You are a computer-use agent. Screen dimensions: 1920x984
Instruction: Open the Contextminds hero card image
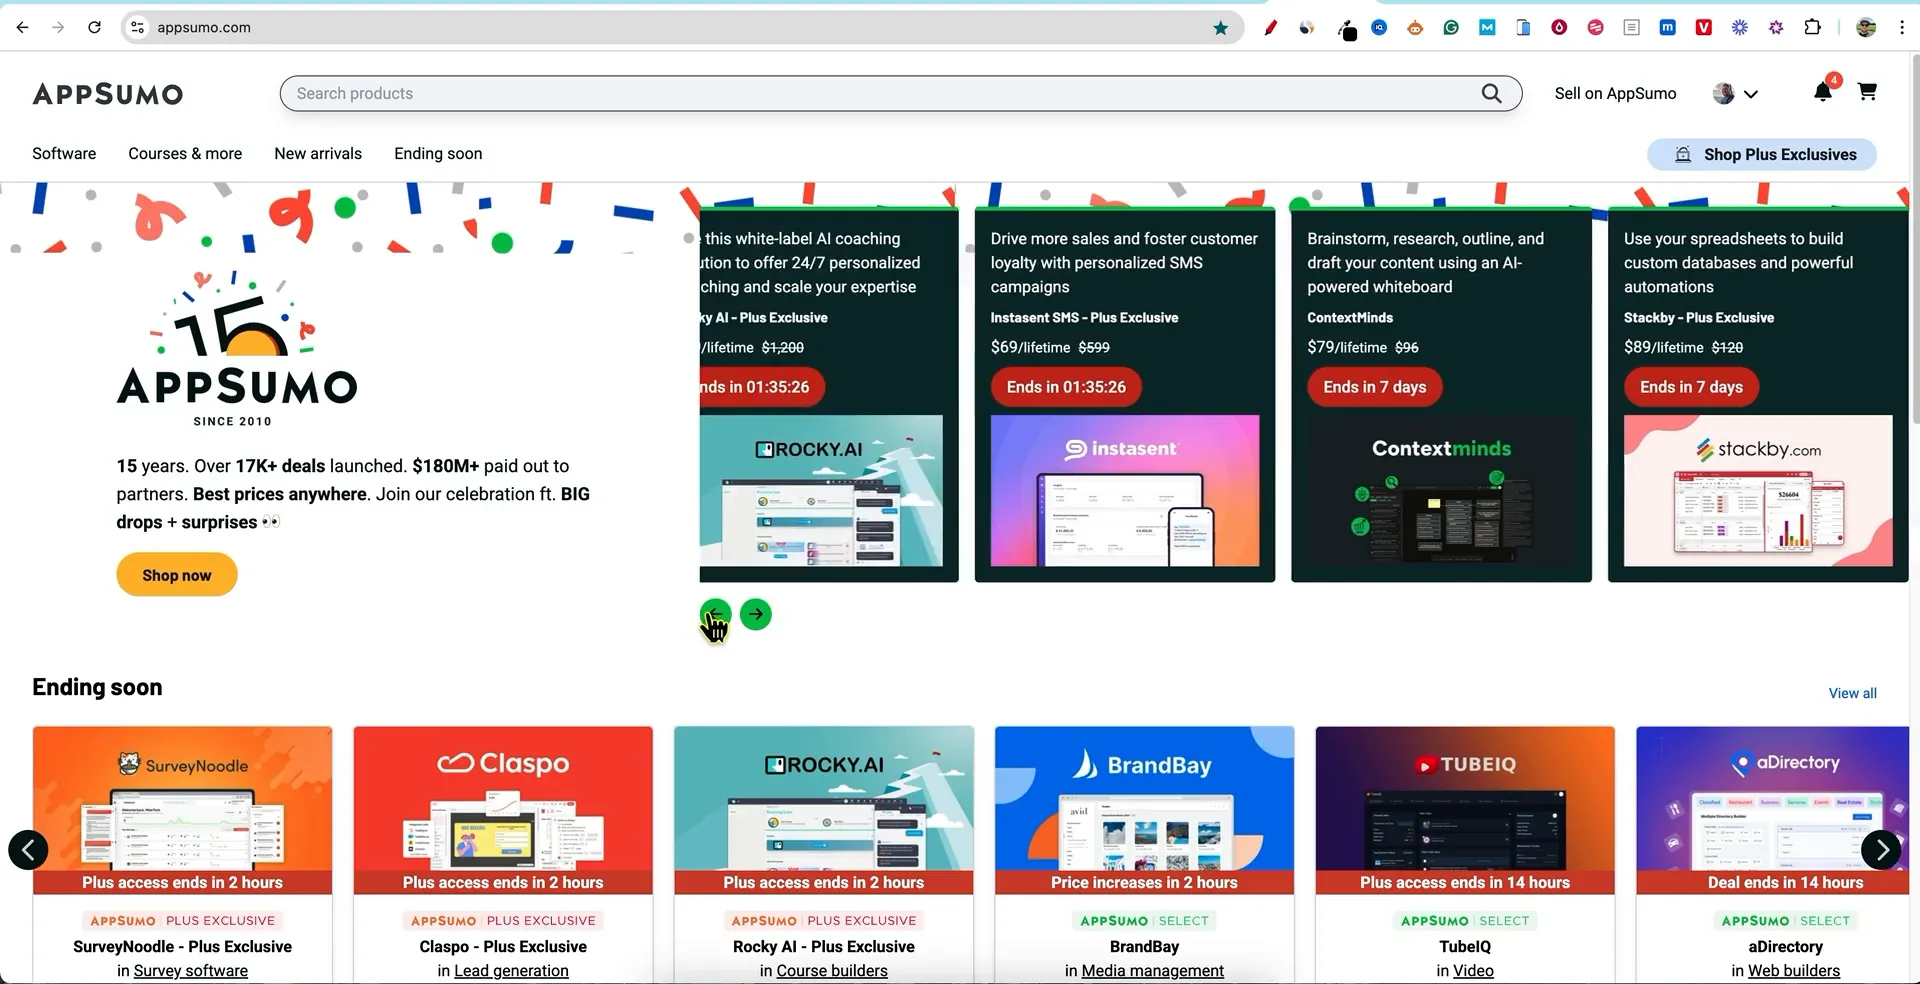pos(1441,490)
